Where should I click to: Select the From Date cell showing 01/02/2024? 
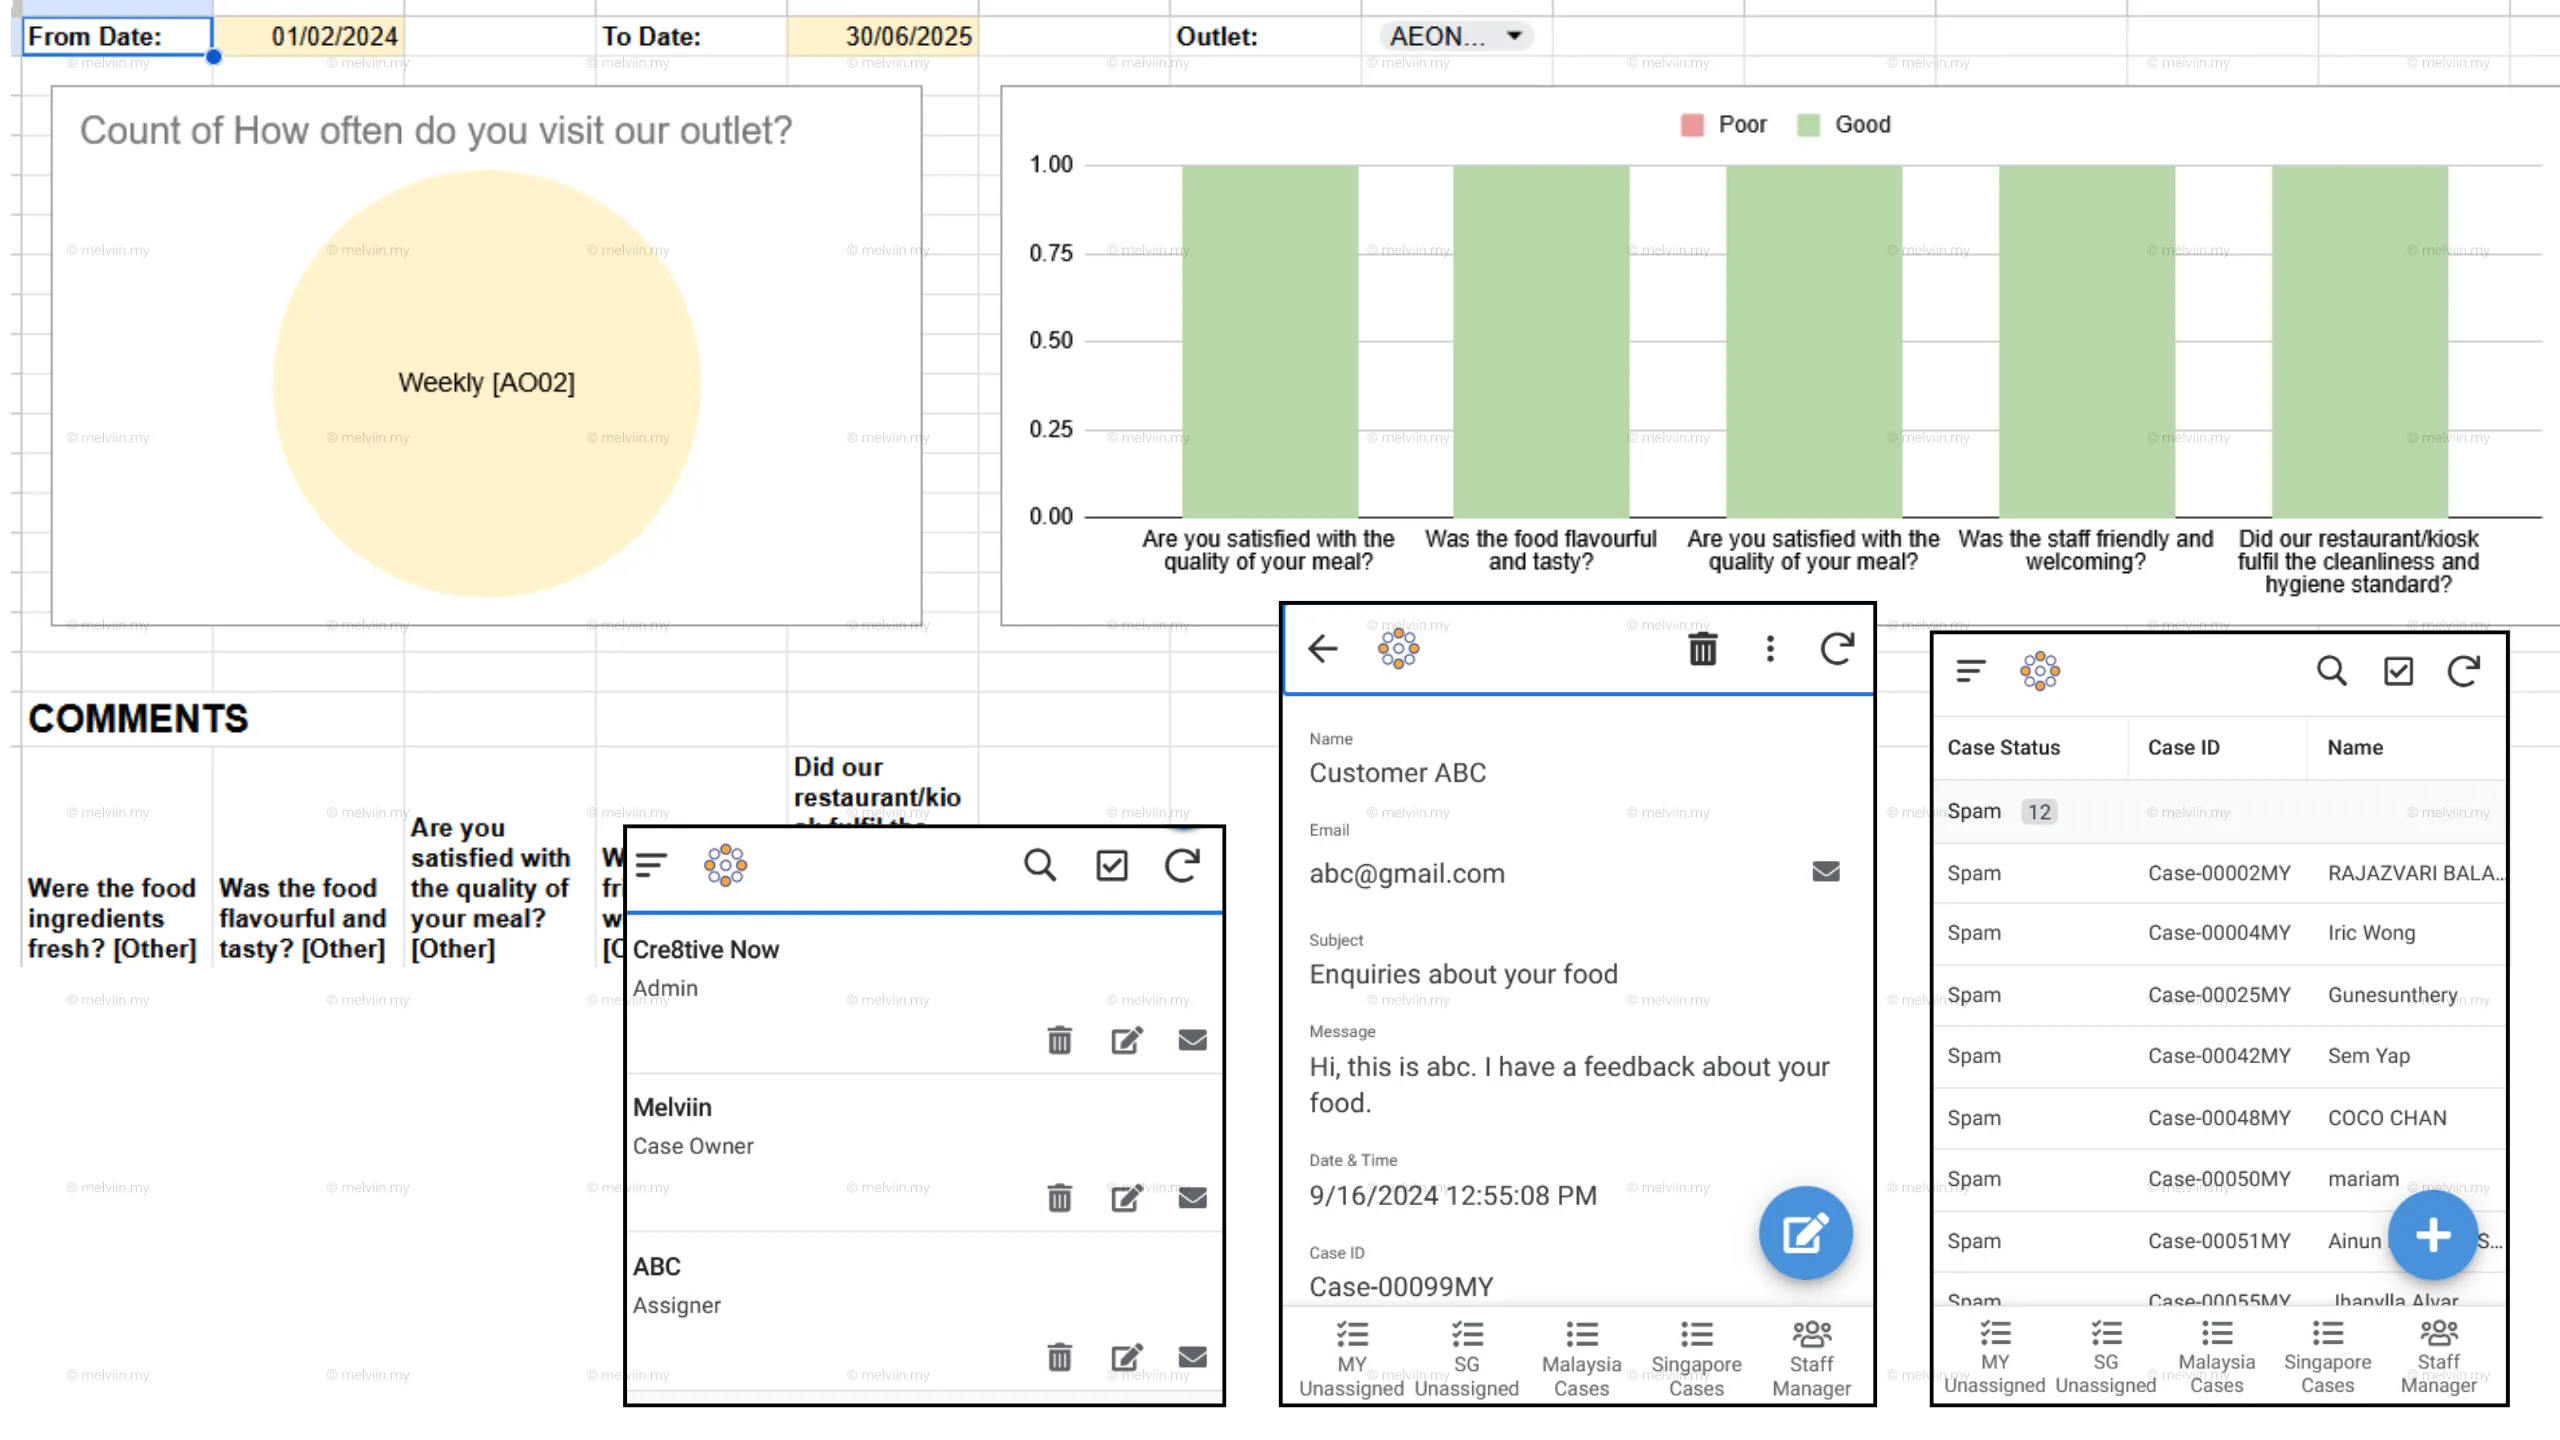335,36
